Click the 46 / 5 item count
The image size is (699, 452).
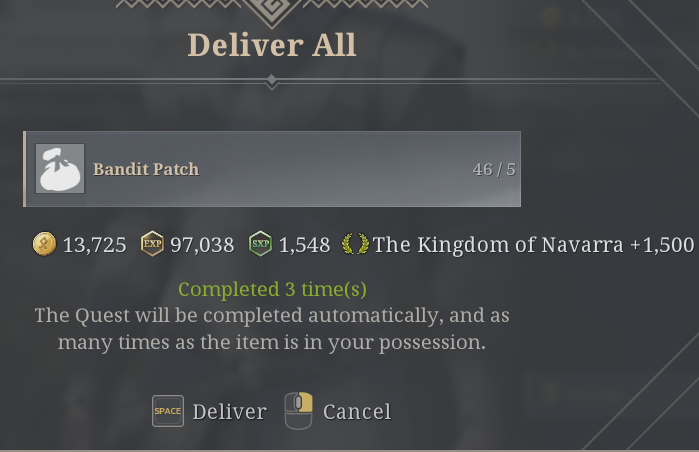[x=494, y=169]
